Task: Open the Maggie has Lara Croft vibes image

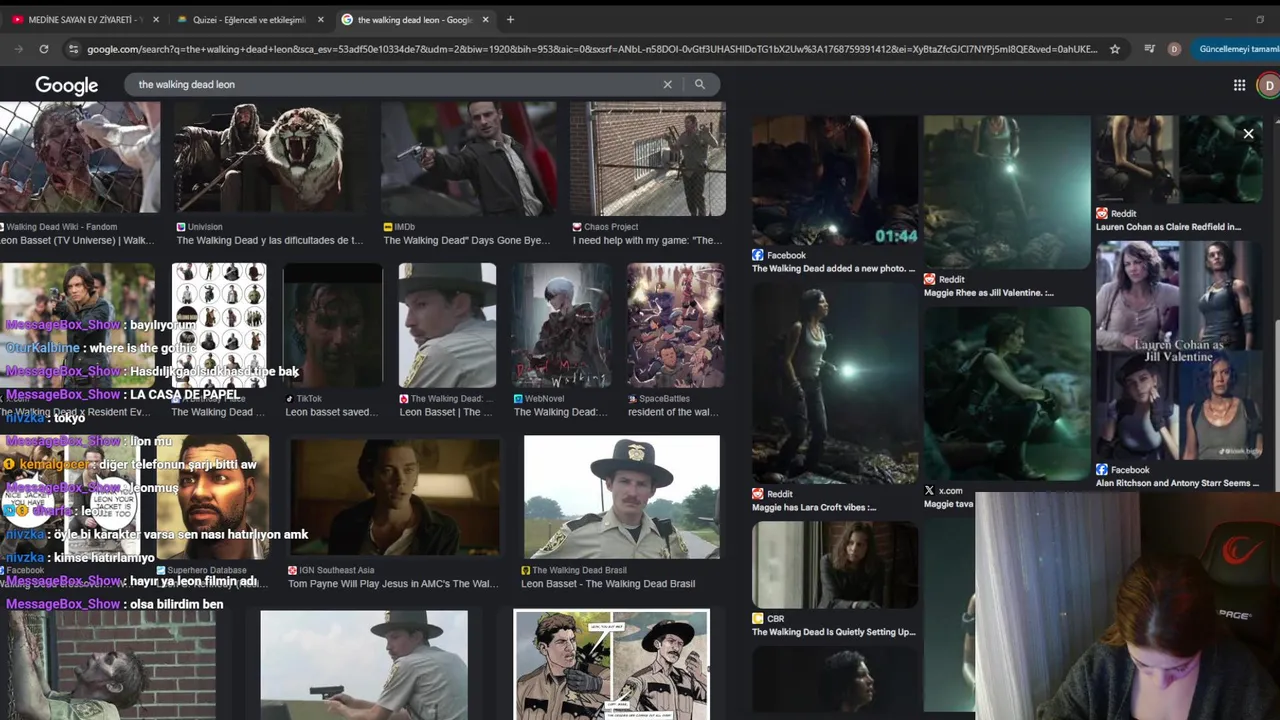Action: [835, 384]
